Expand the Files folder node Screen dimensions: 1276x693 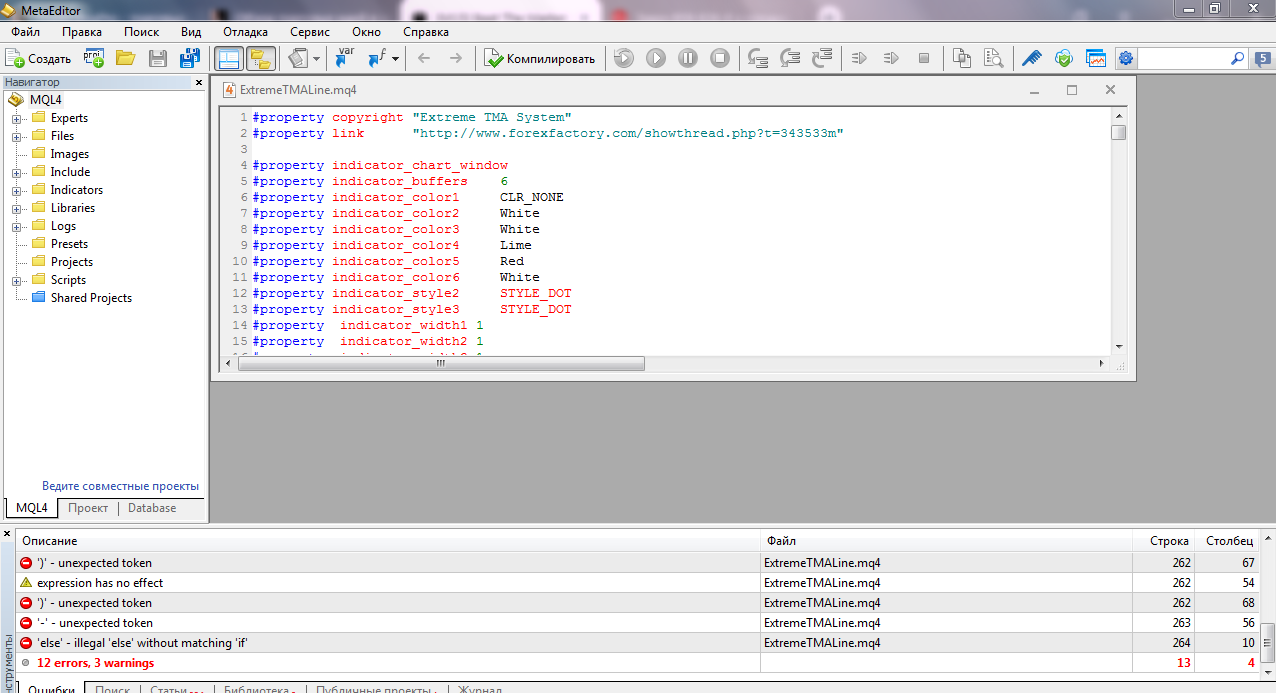17,136
